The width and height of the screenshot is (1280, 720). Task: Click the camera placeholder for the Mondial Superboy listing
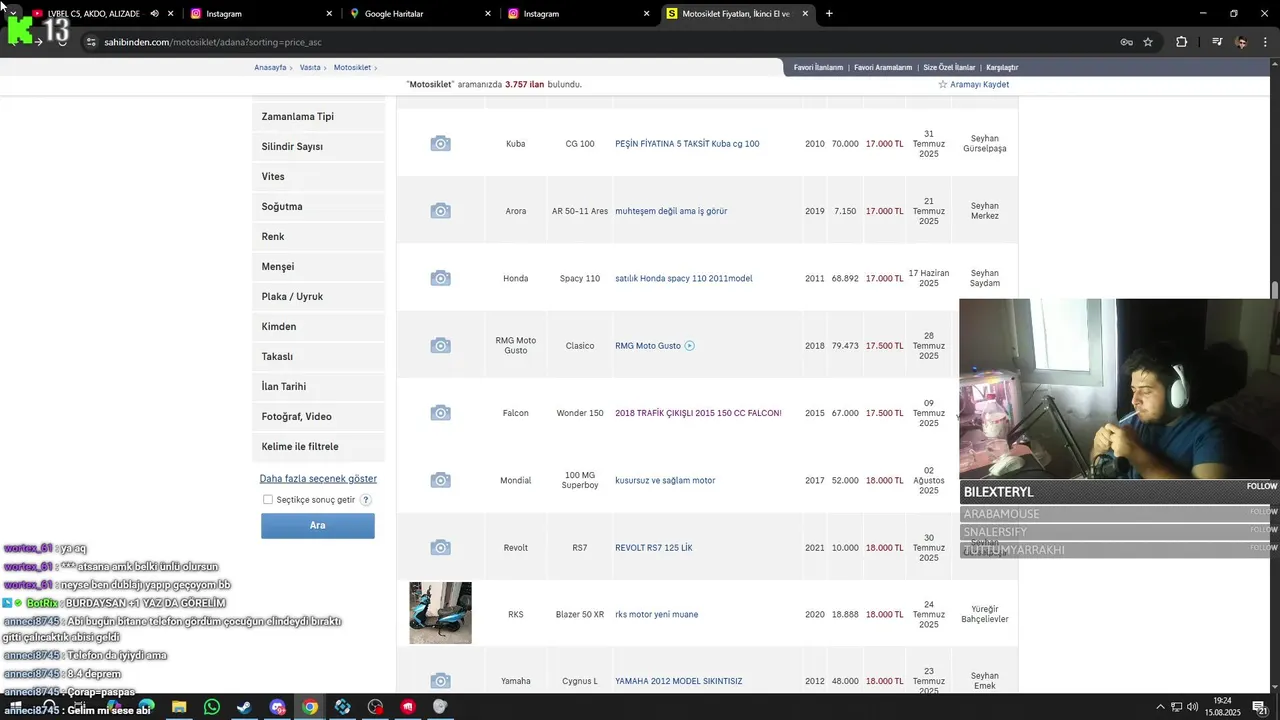click(440, 480)
